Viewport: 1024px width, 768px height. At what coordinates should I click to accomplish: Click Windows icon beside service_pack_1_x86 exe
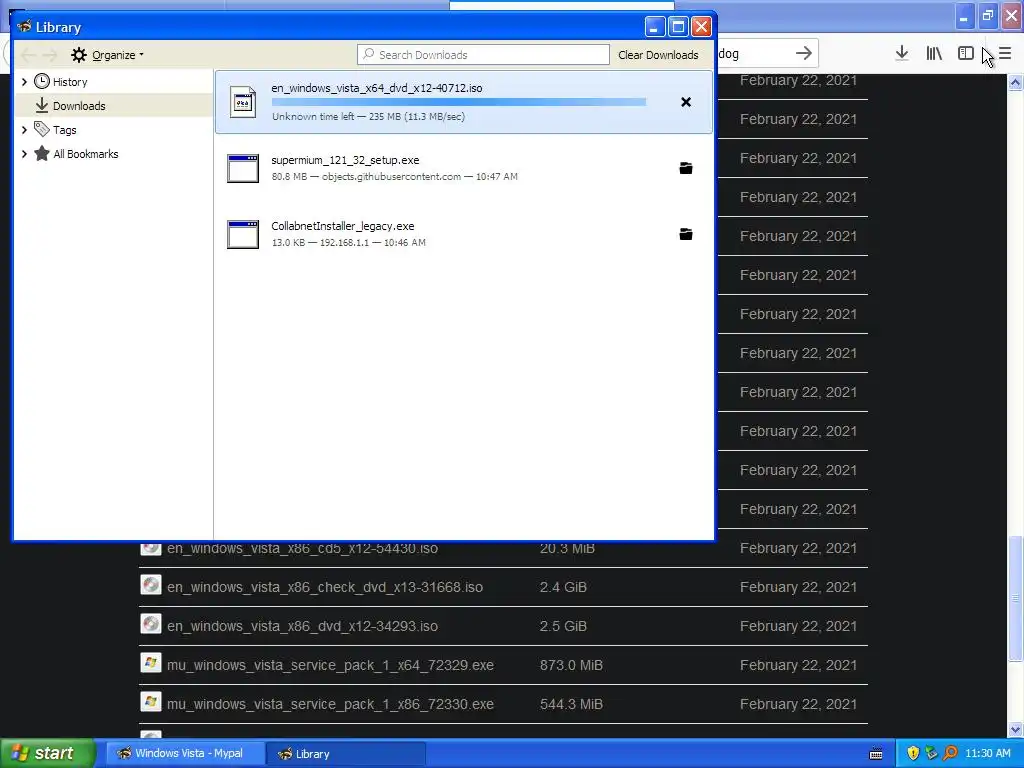point(151,703)
